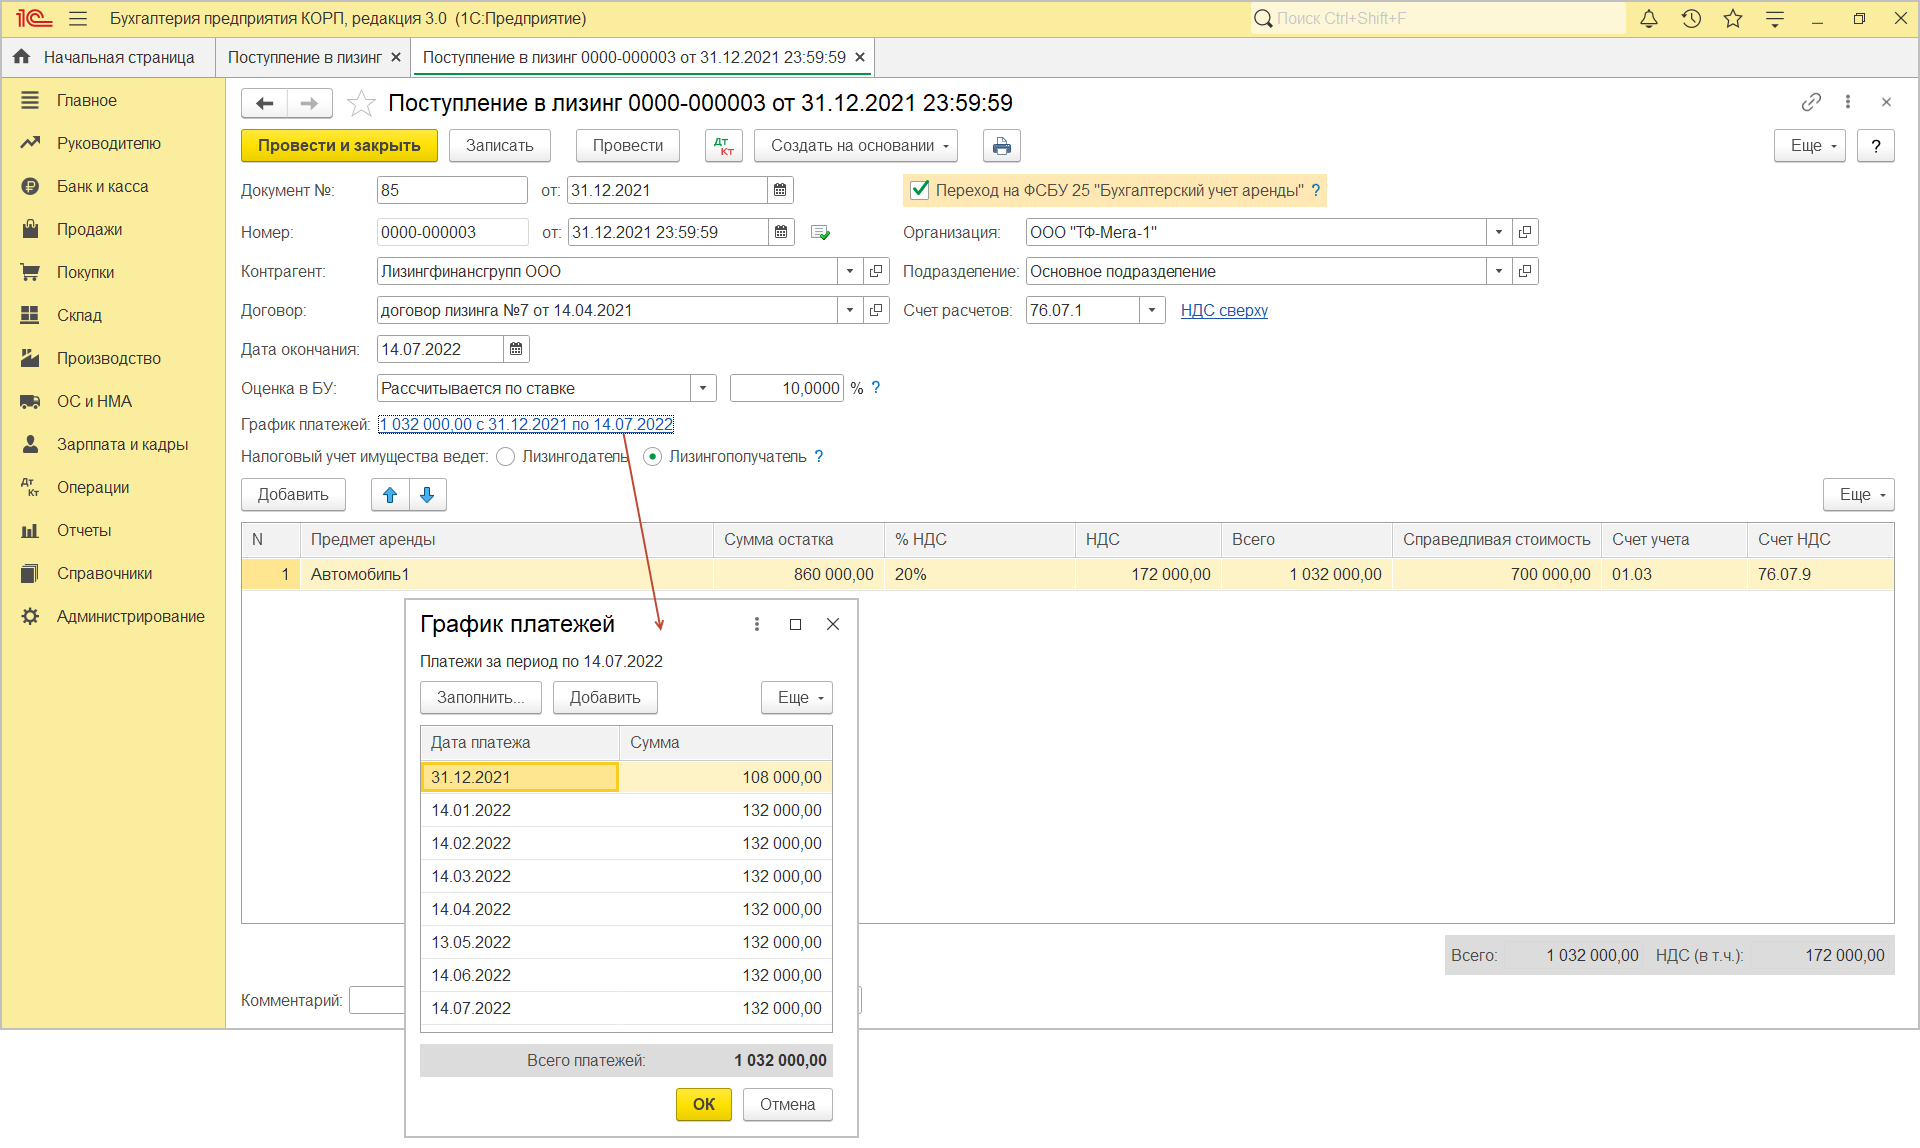Expand the Контрагент dropdown
The image size is (1920, 1148).
[x=849, y=271]
